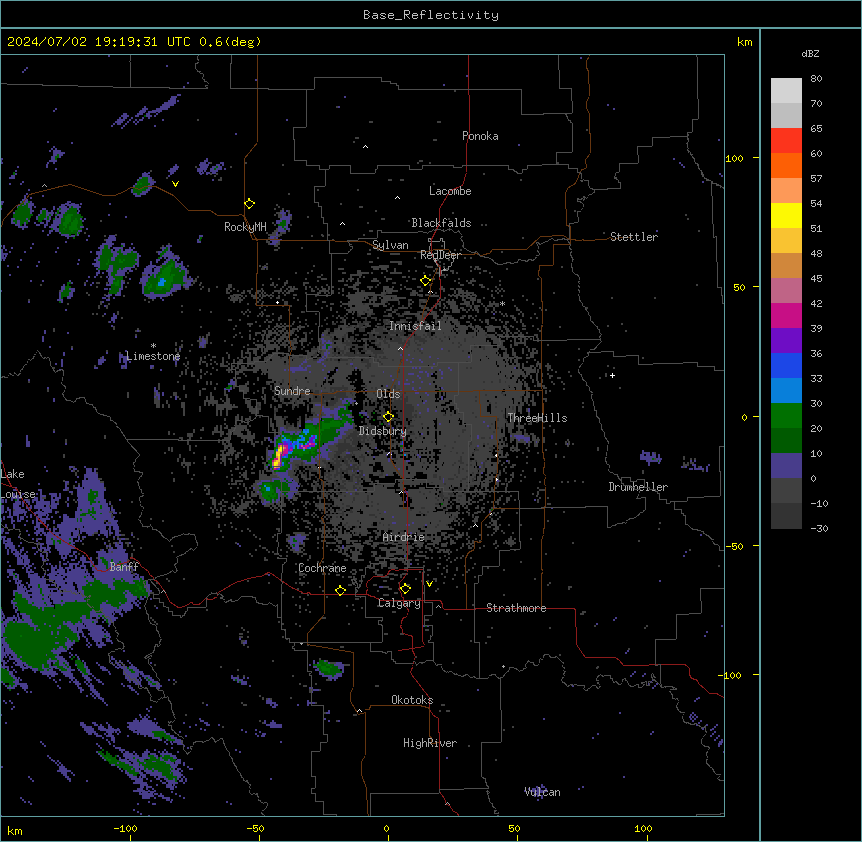Click the Okotoks map label
Image resolution: width=862 pixels, height=842 pixels.
tap(412, 700)
